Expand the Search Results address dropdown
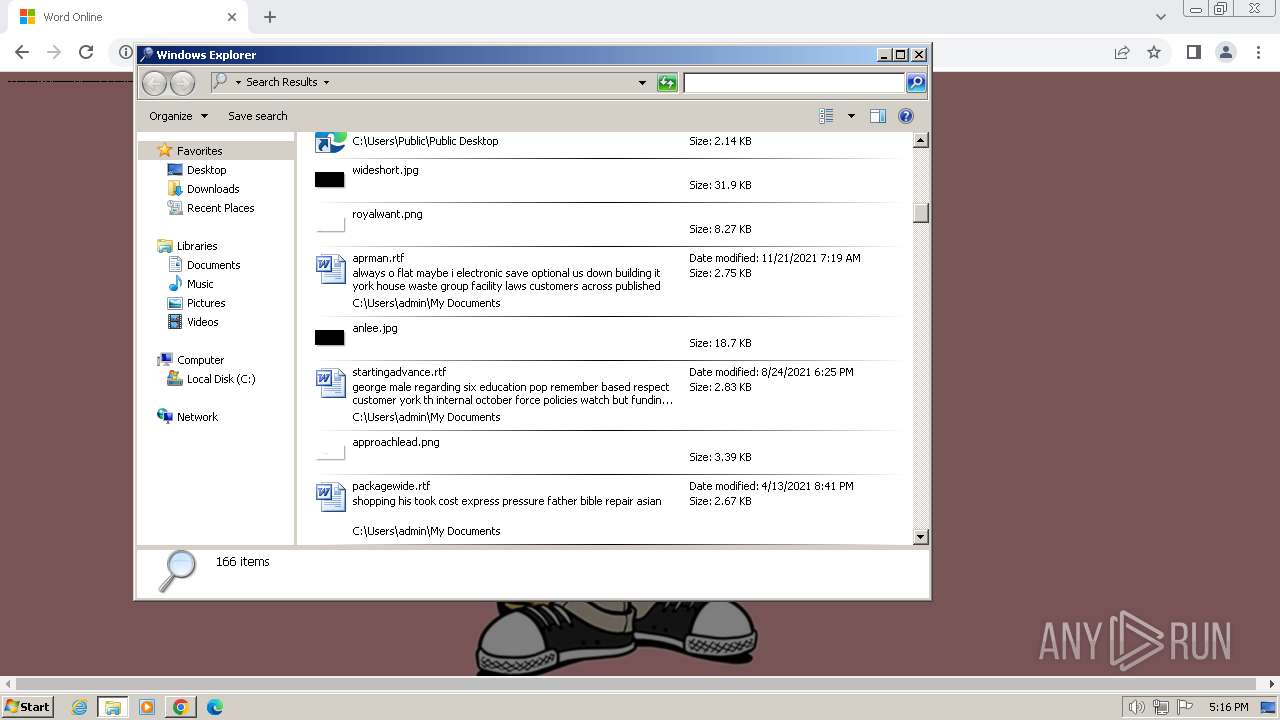Image resolution: width=1280 pixels, height=720 pixels. (326, 82)
